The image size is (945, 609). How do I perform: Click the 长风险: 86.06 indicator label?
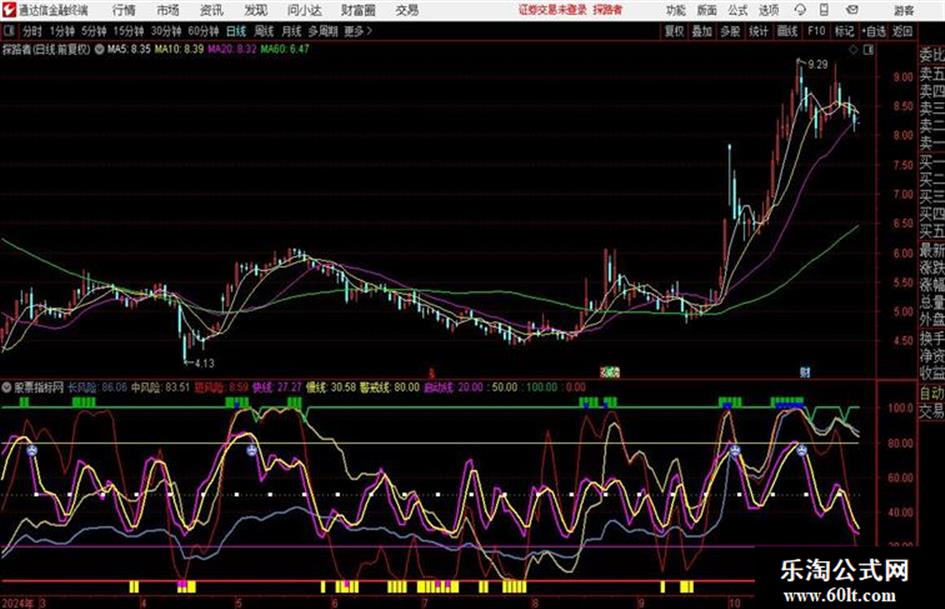[x=97, y=388]
